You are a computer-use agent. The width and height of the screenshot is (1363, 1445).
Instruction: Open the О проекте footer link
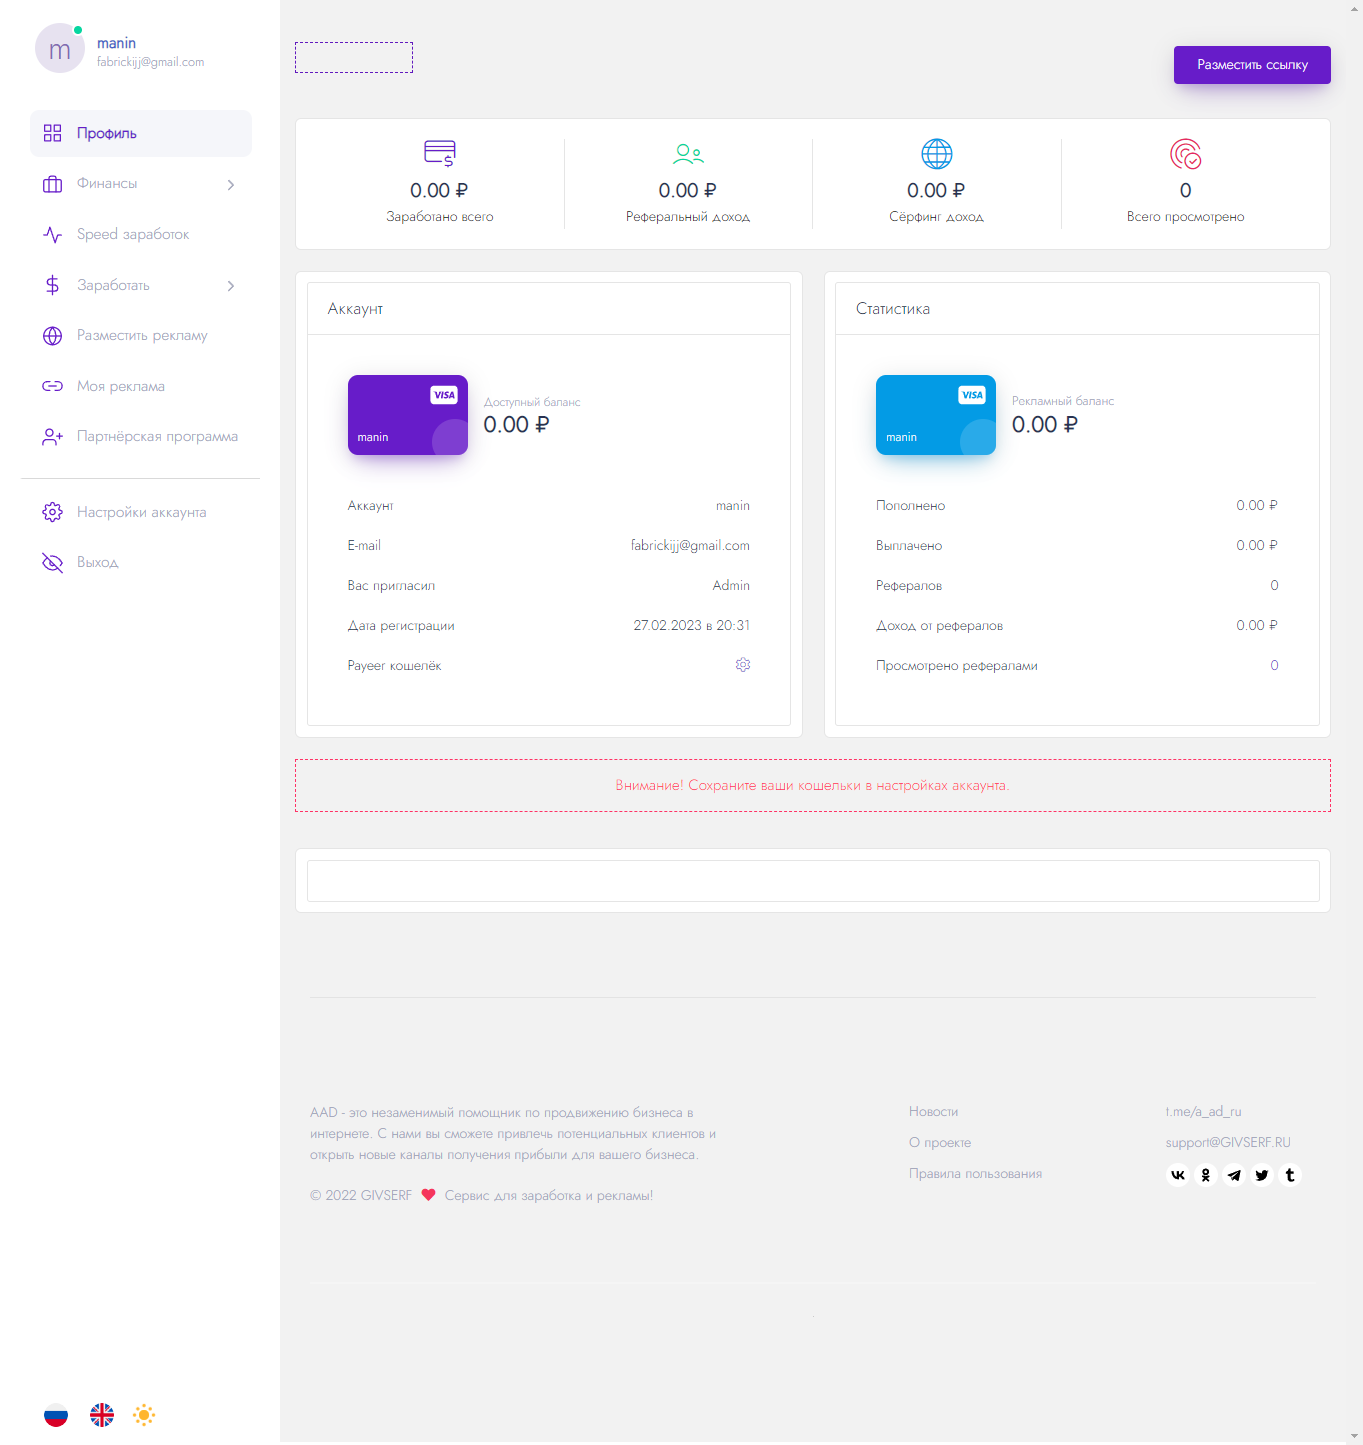coord(940,1143)
